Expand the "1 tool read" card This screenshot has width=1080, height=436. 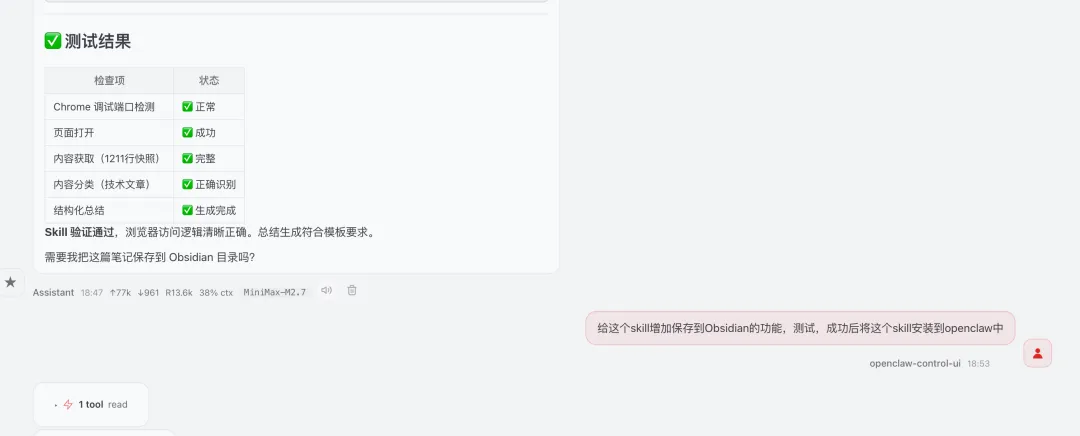(x=91, y=405)
